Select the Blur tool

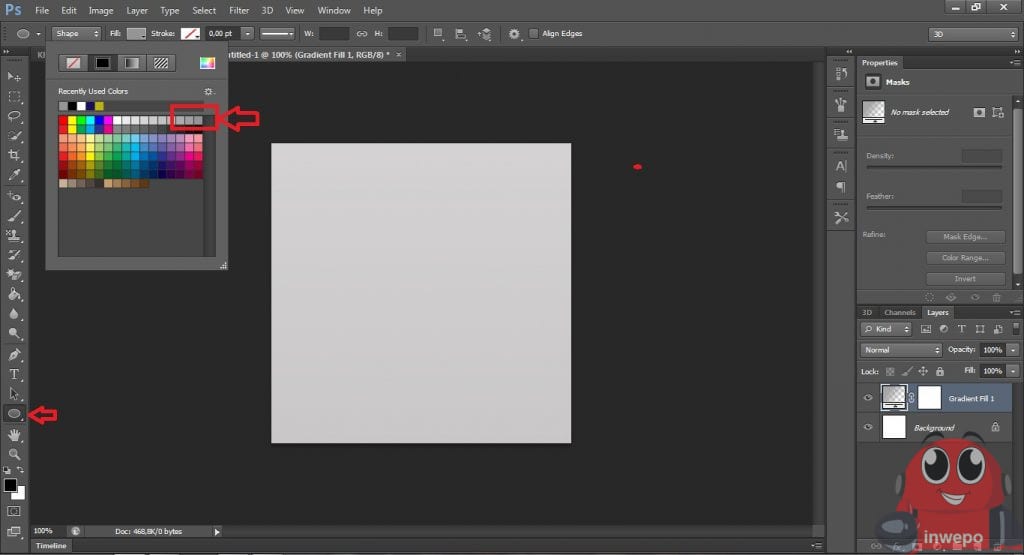coord(14,313)
